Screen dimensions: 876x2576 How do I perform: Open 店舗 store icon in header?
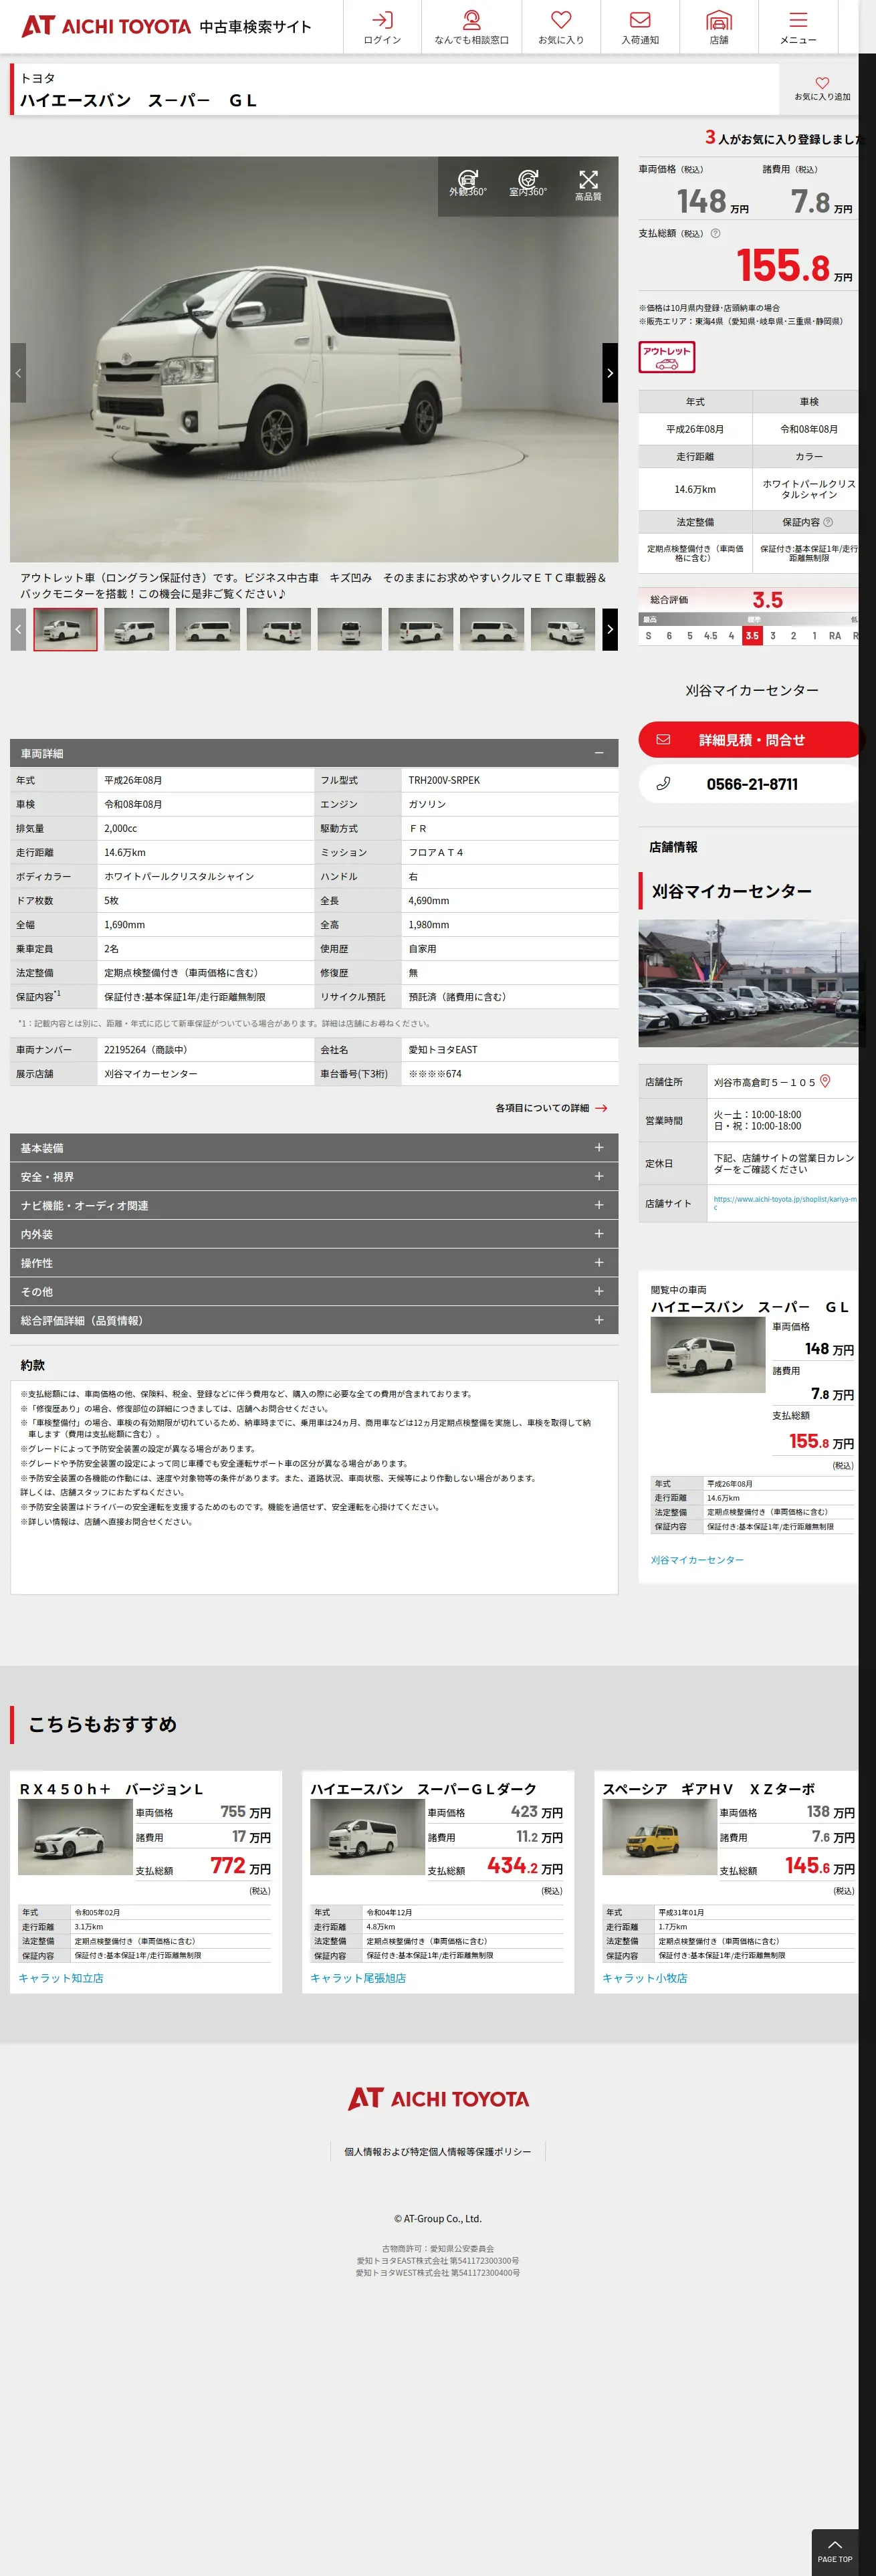719,27
